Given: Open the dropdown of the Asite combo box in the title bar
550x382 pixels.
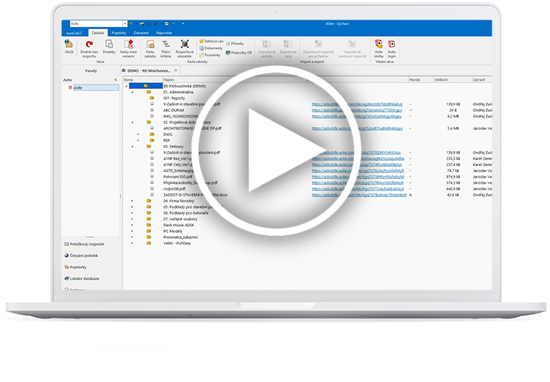Looking at the screenshot, I should coord(125,24).
